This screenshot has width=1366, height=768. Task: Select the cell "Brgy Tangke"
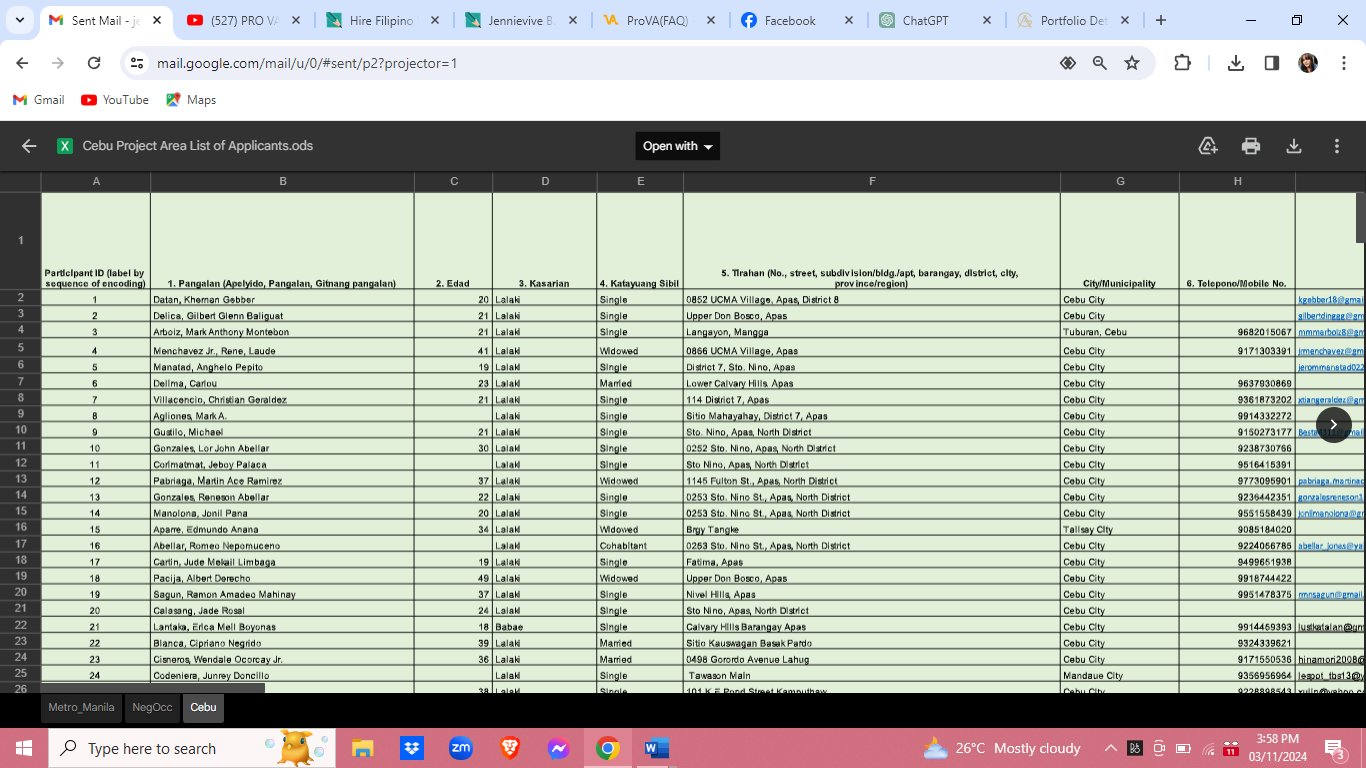click(x=871, y=529)
